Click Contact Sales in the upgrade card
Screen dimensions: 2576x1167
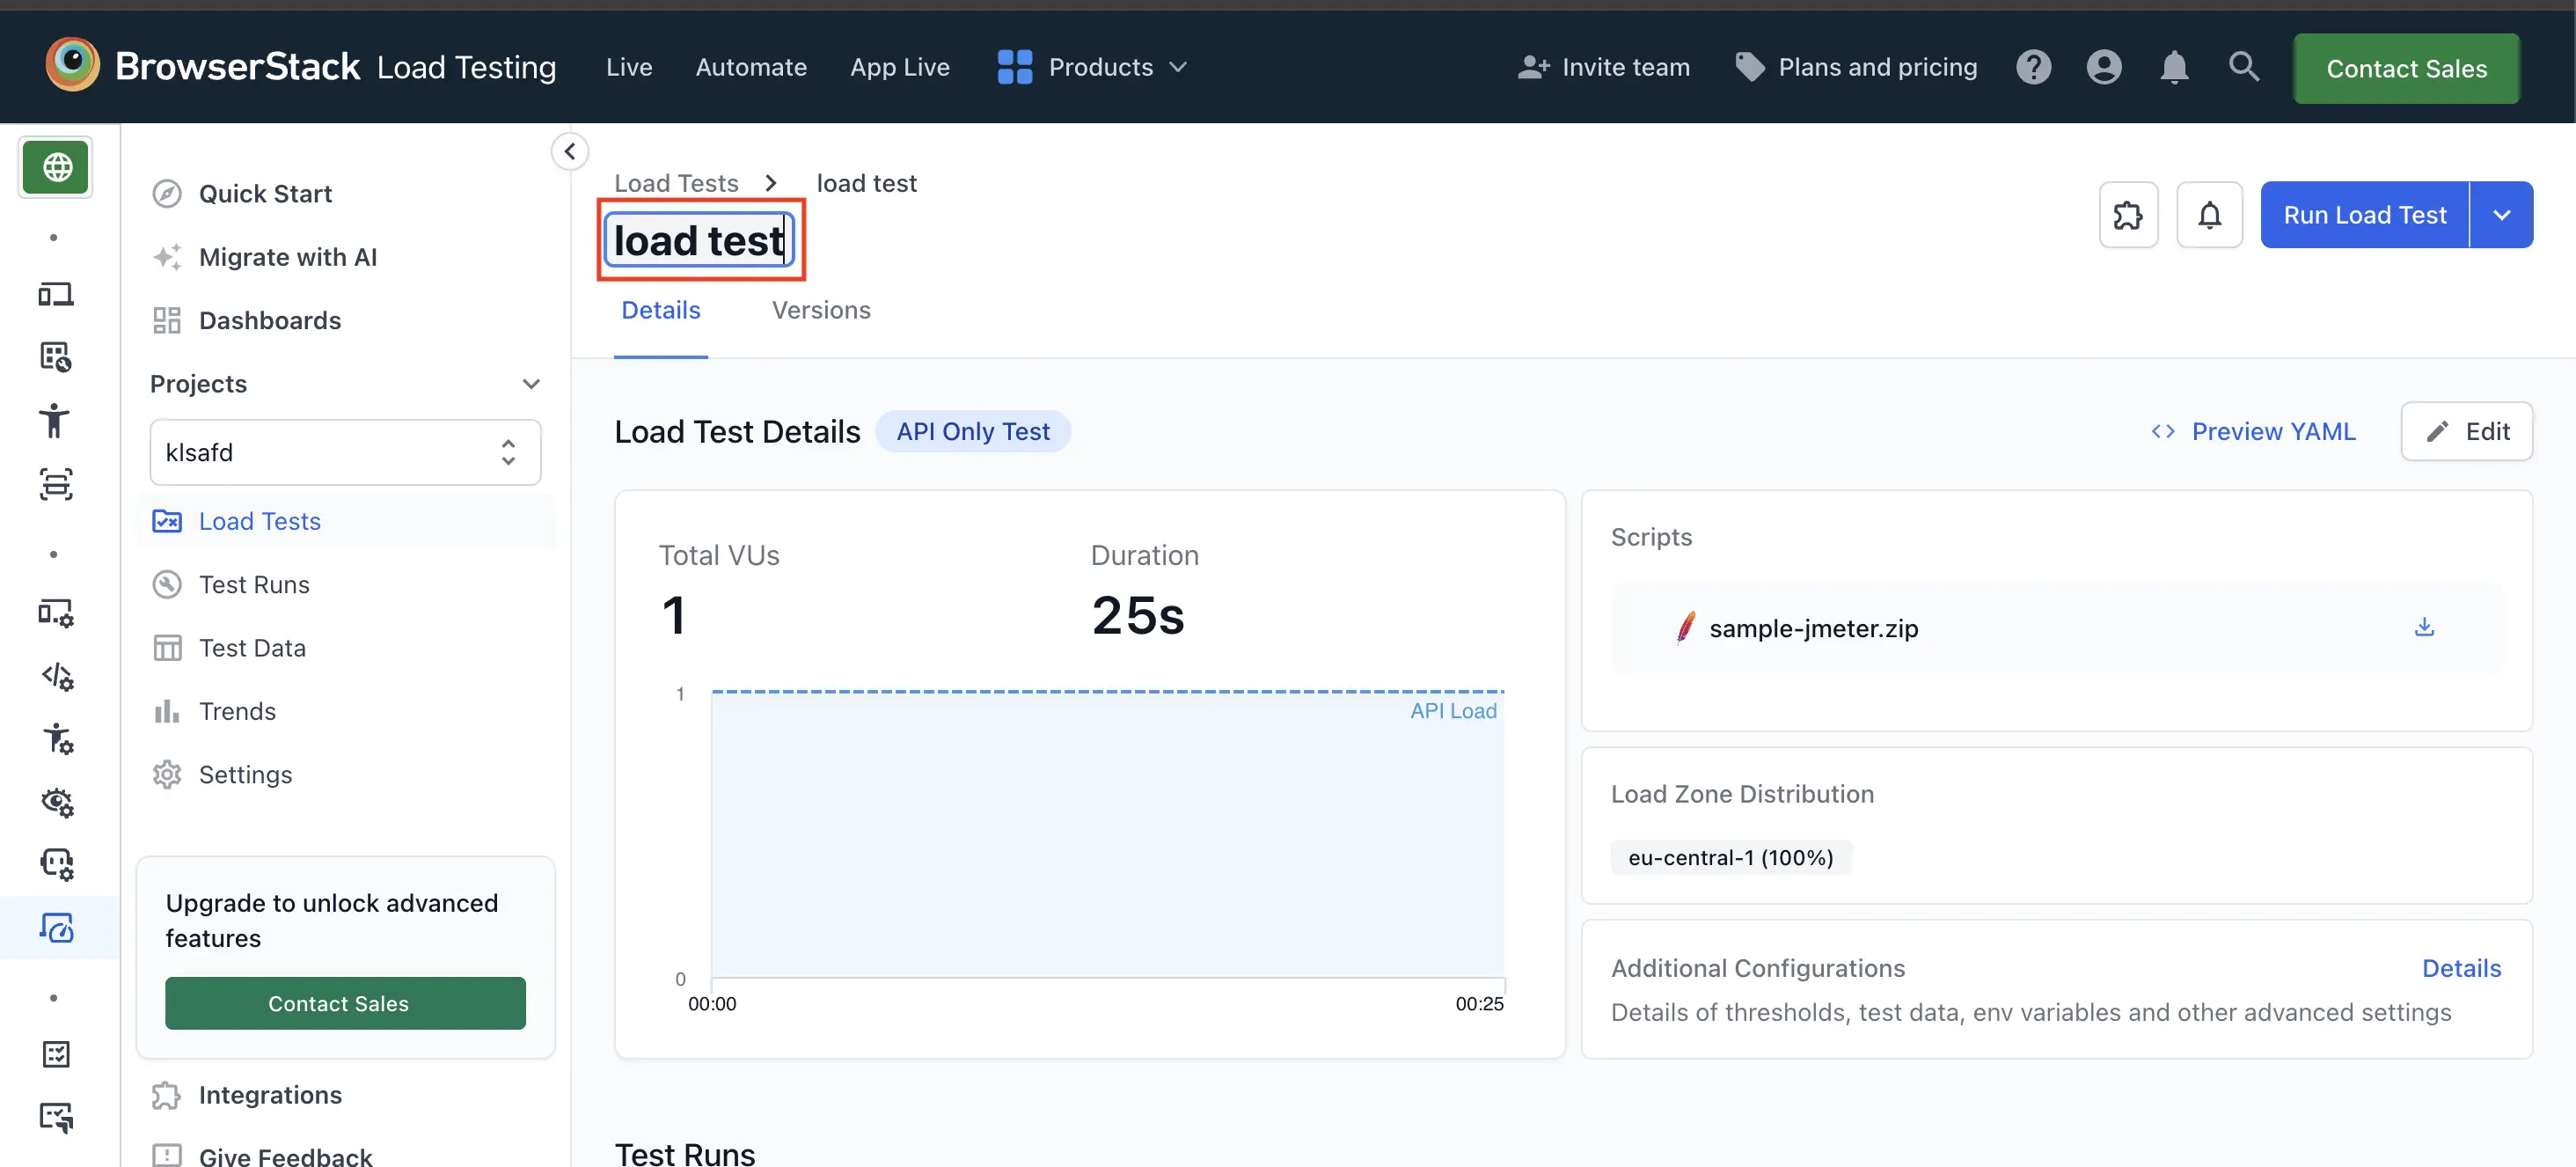345,1003
